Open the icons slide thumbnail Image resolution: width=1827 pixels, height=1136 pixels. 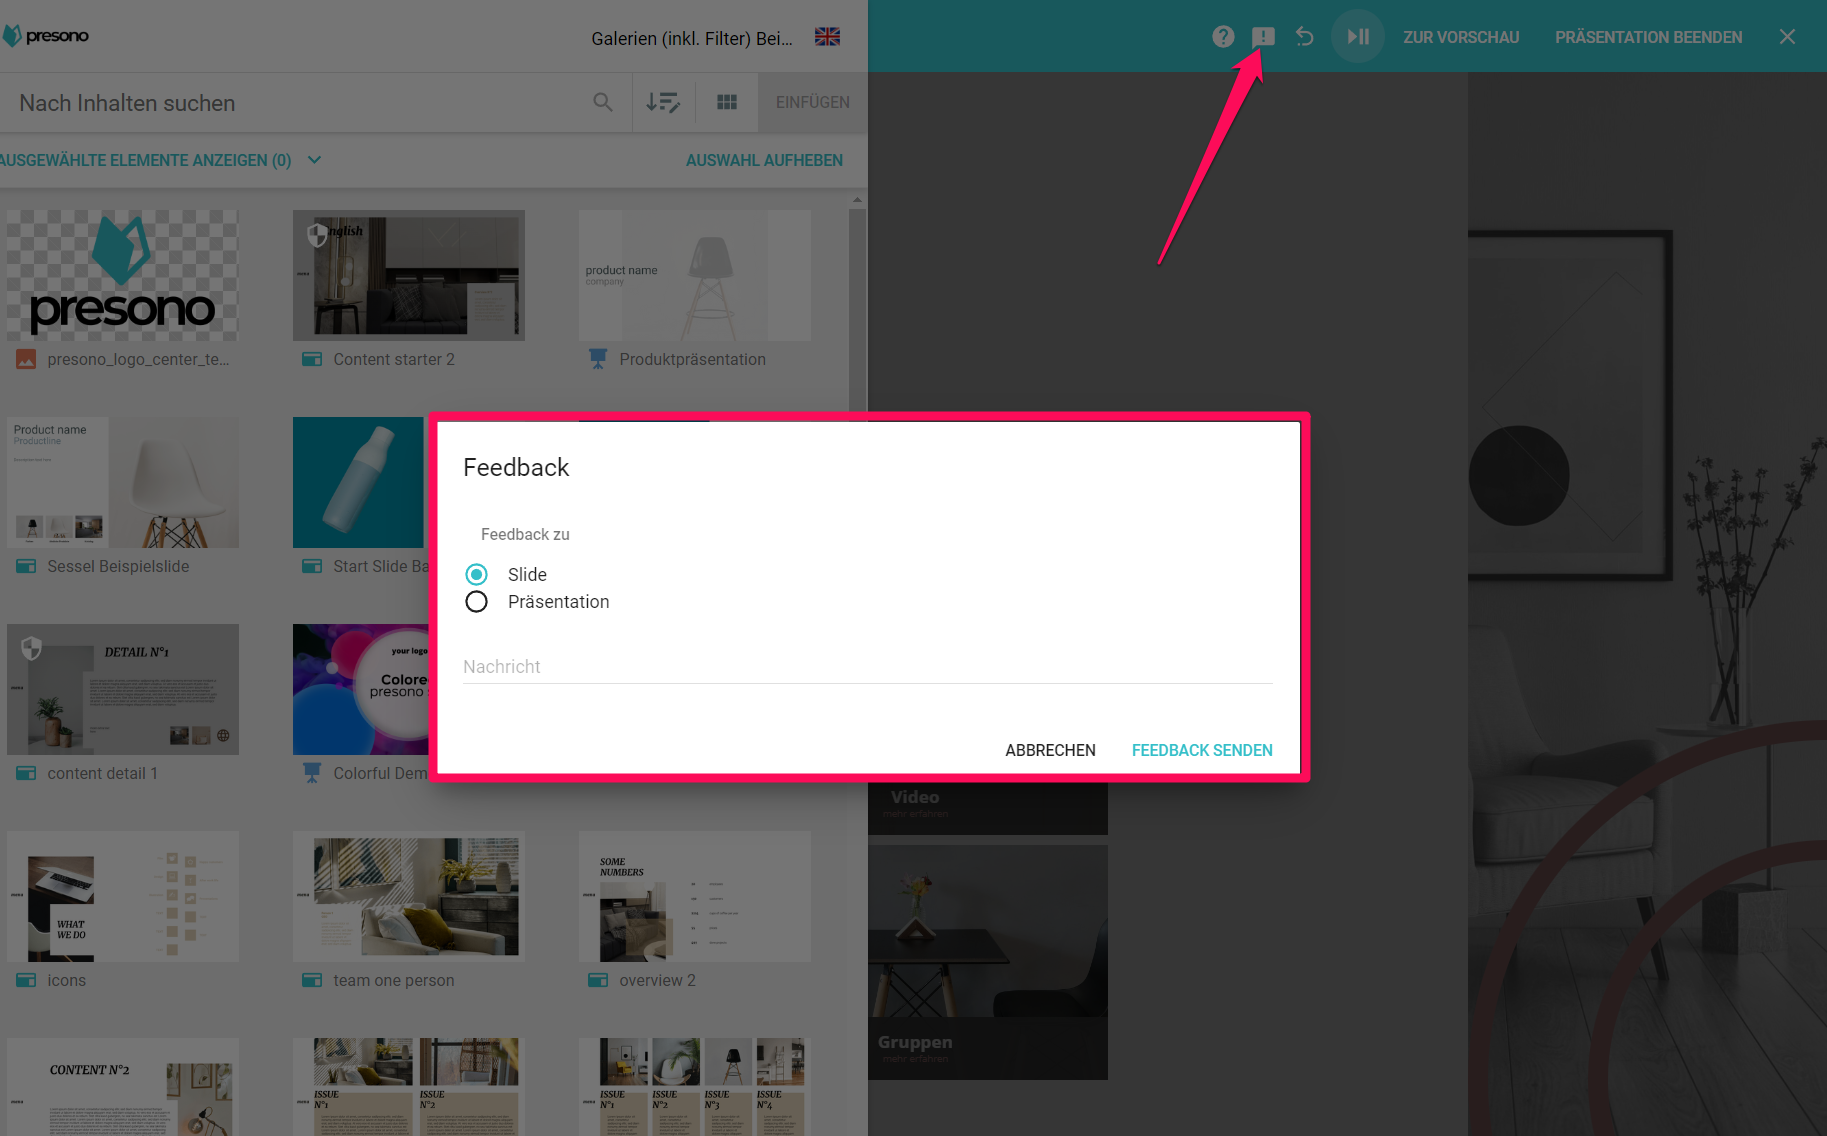pyautogui.click(x=123, y=896)
